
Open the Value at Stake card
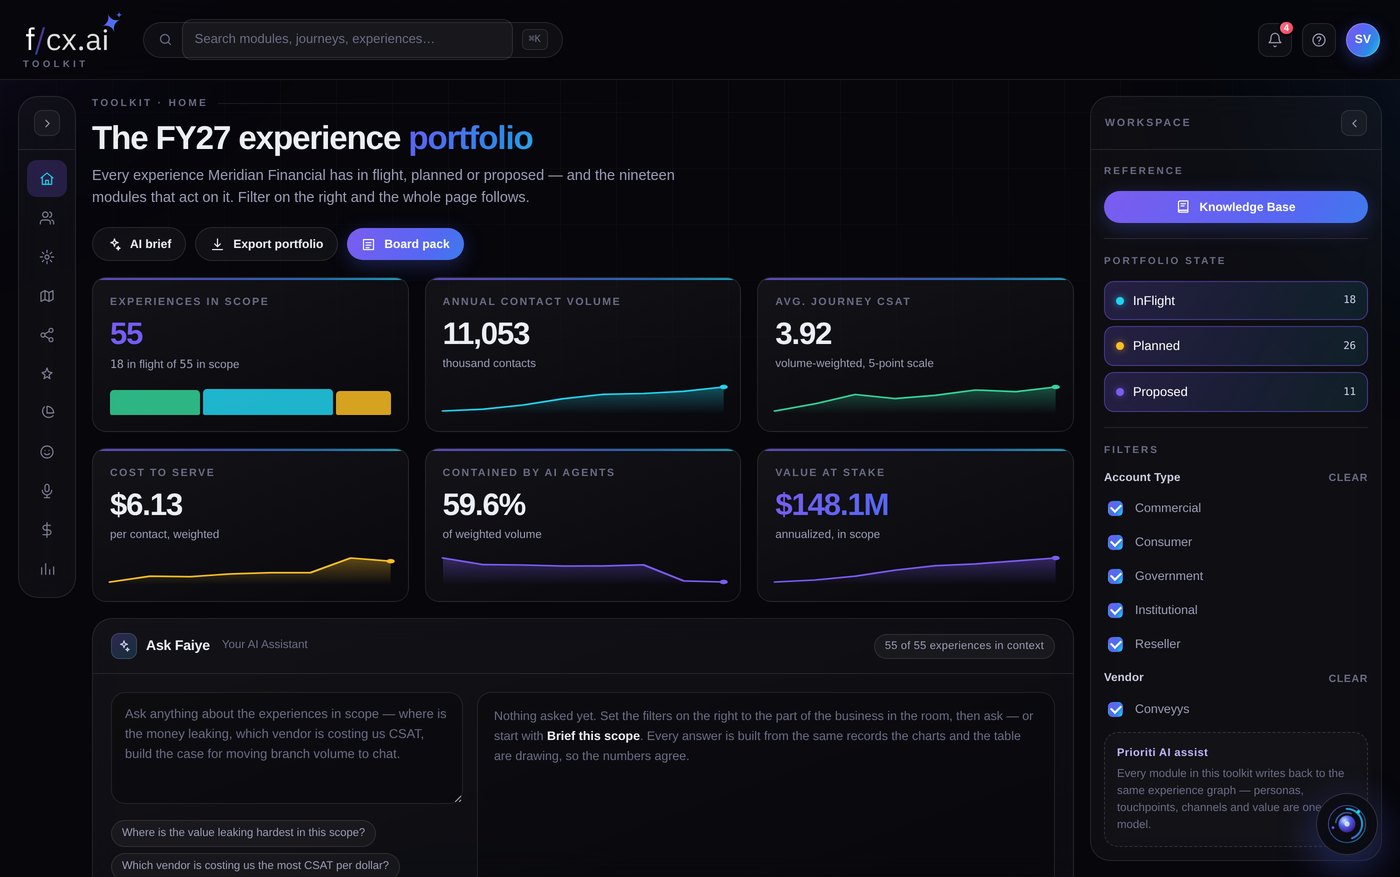(x=915, y=525)
